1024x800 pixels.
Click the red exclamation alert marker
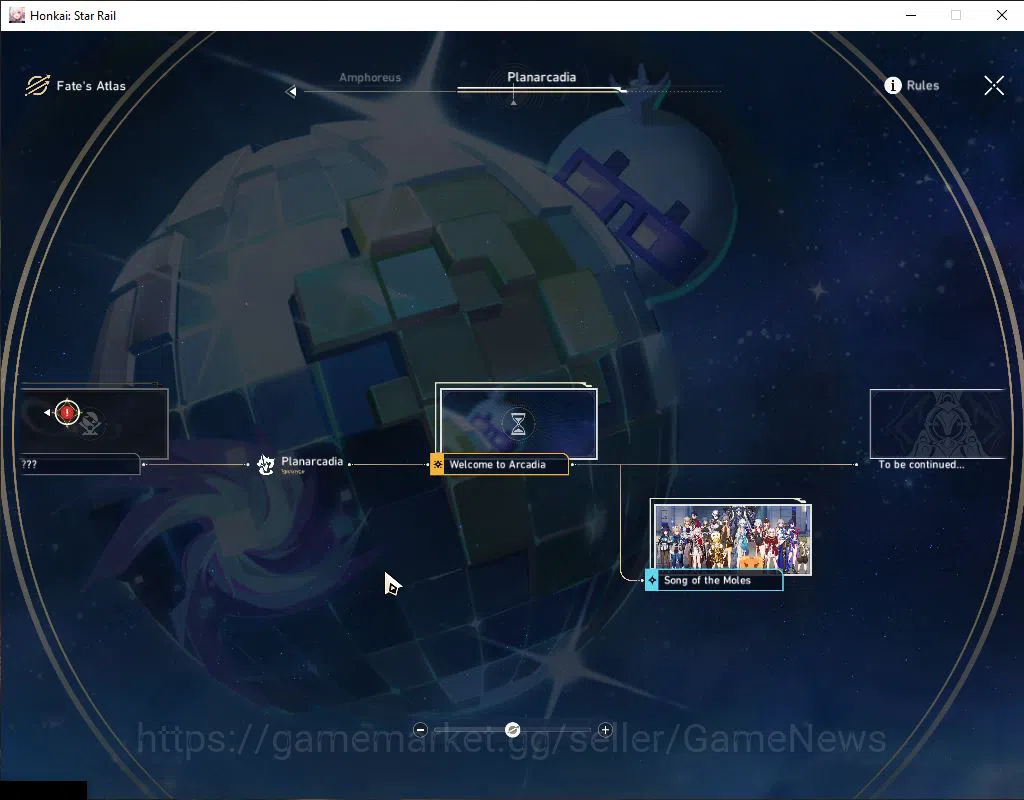coord(67,413)
